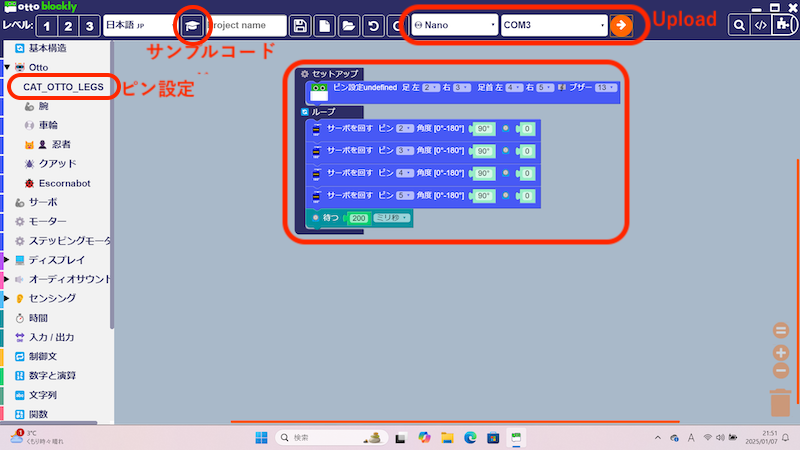Click the undo arrow icon

coord(372,25)
